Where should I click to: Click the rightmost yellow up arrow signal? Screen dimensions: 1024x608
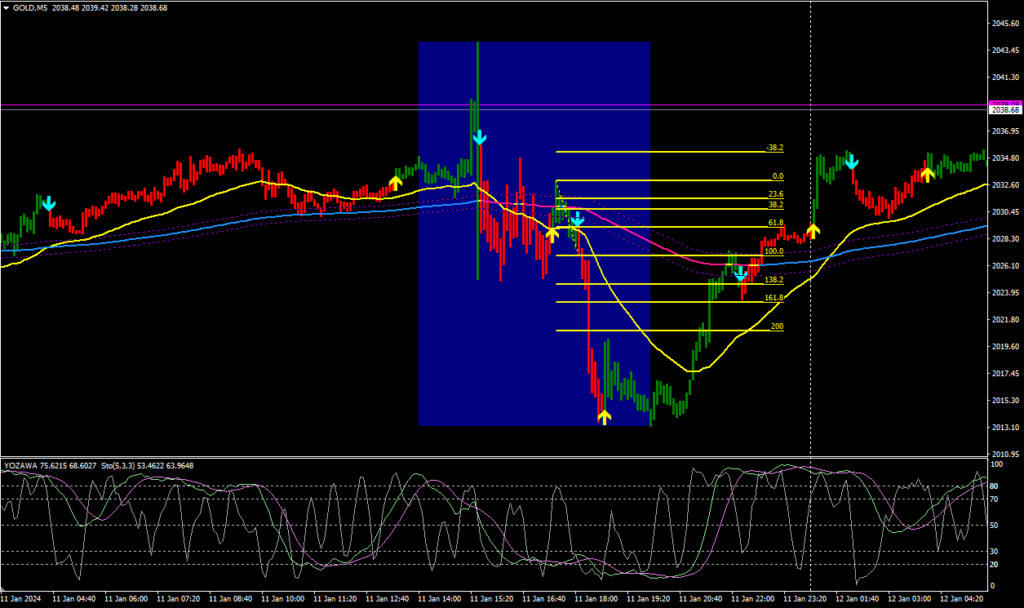coord(927,174)
